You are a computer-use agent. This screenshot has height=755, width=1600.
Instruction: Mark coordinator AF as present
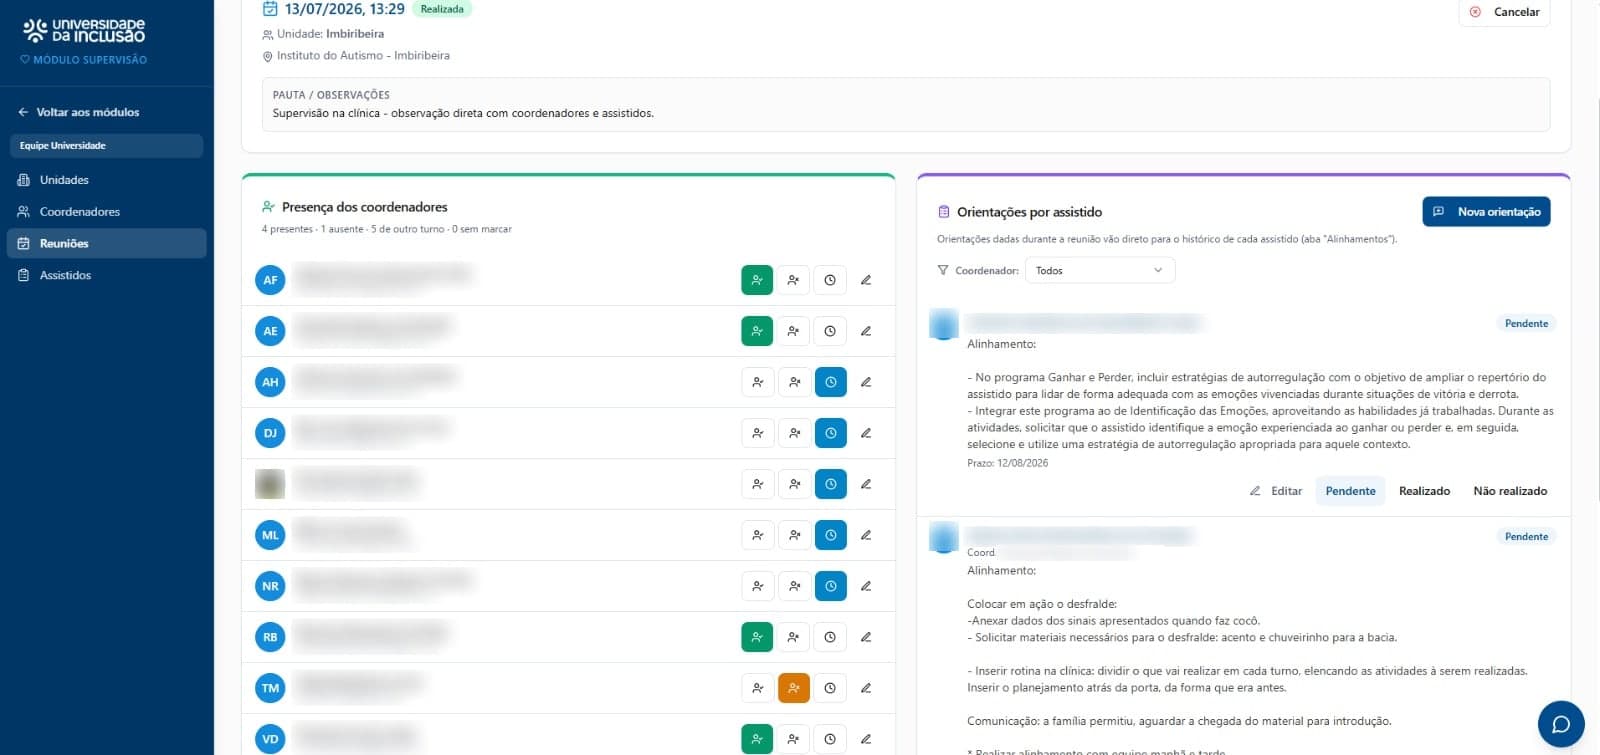pyautogui.click(x=757, y=280)
